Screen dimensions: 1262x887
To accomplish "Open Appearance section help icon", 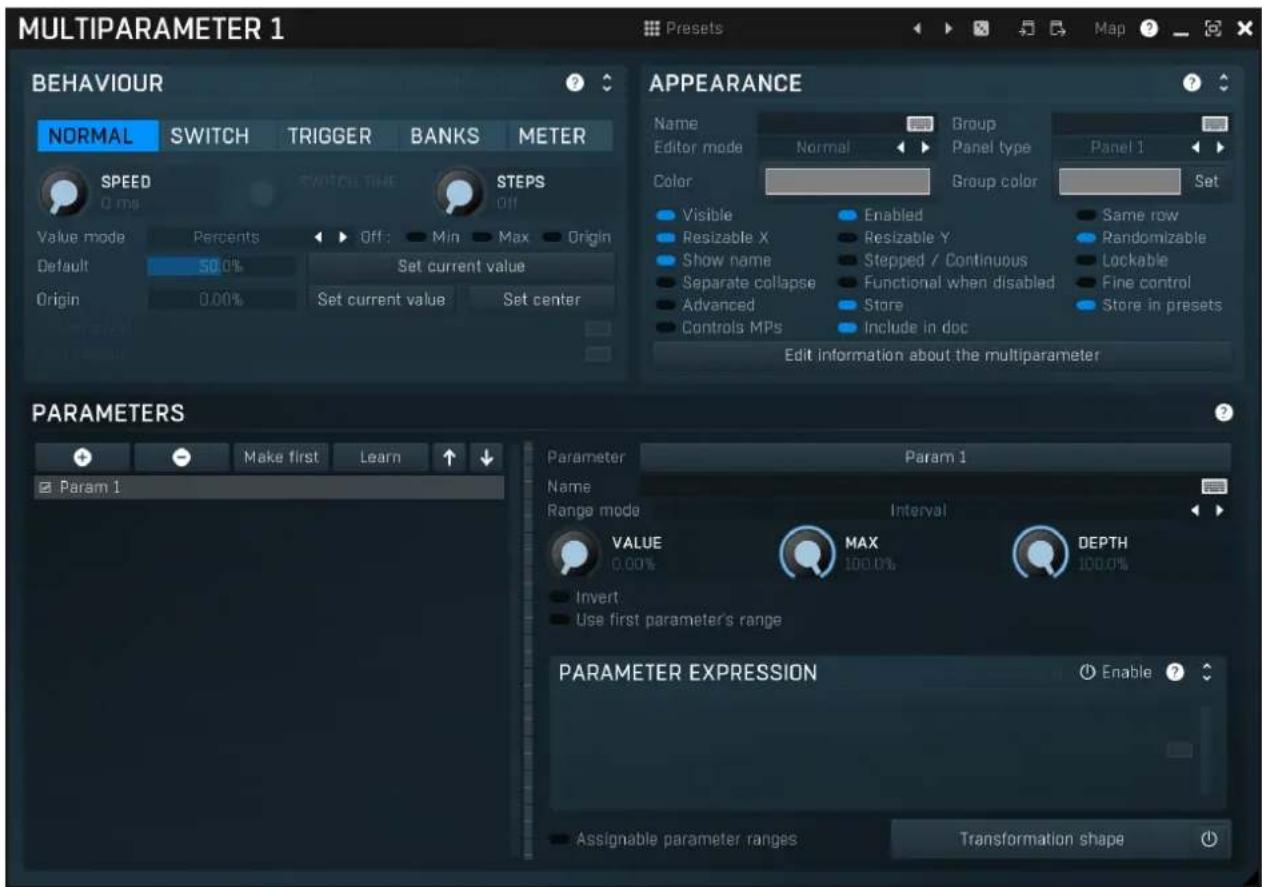I will coord(1191,84).
